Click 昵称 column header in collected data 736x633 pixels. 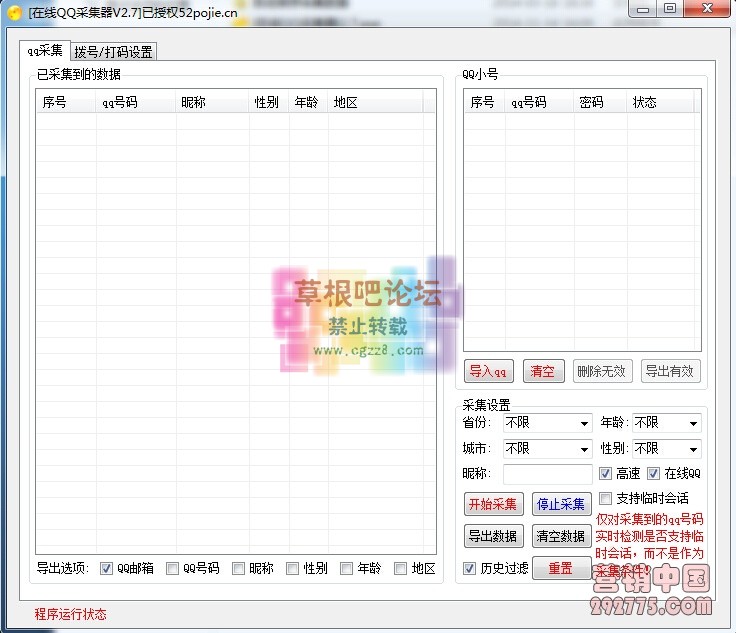(x=213, y=102)
